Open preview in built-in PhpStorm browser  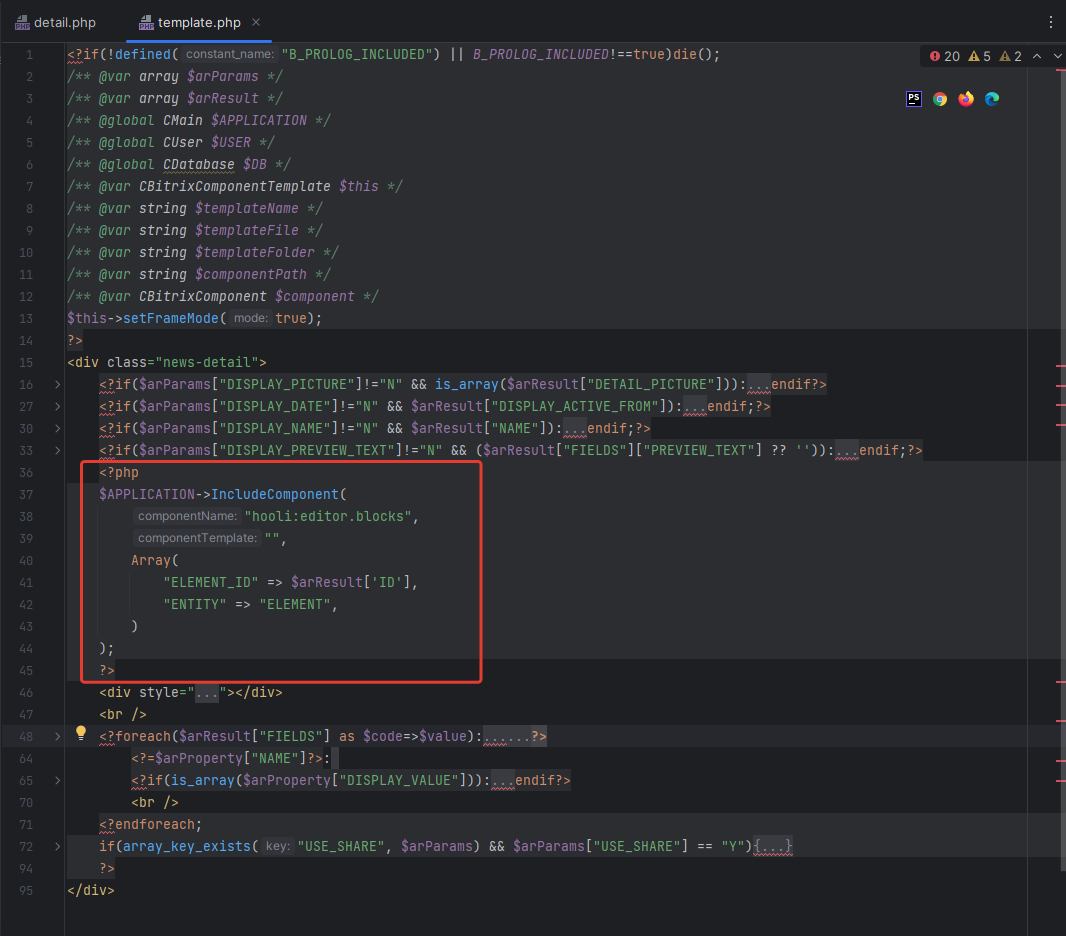(x=914, y=98)
